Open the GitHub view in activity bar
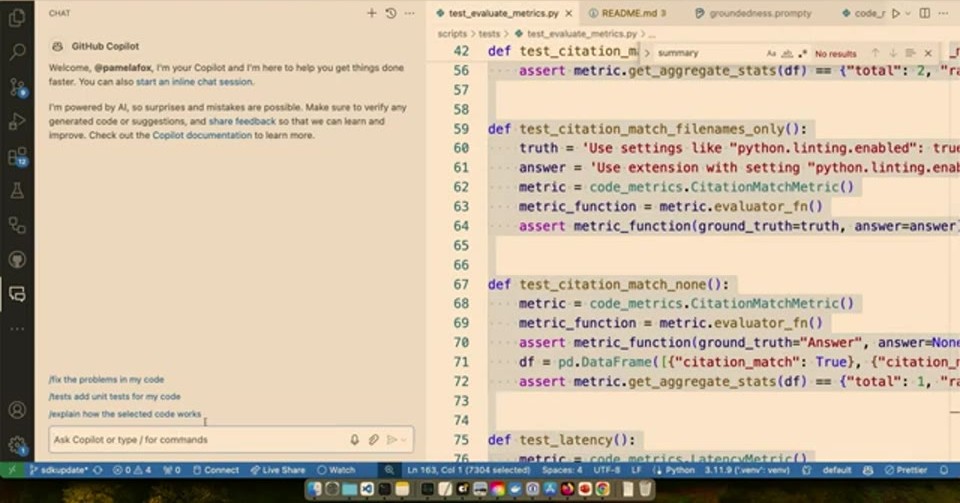Viewport: 960px width, 503px height. [x=17, y=259]
